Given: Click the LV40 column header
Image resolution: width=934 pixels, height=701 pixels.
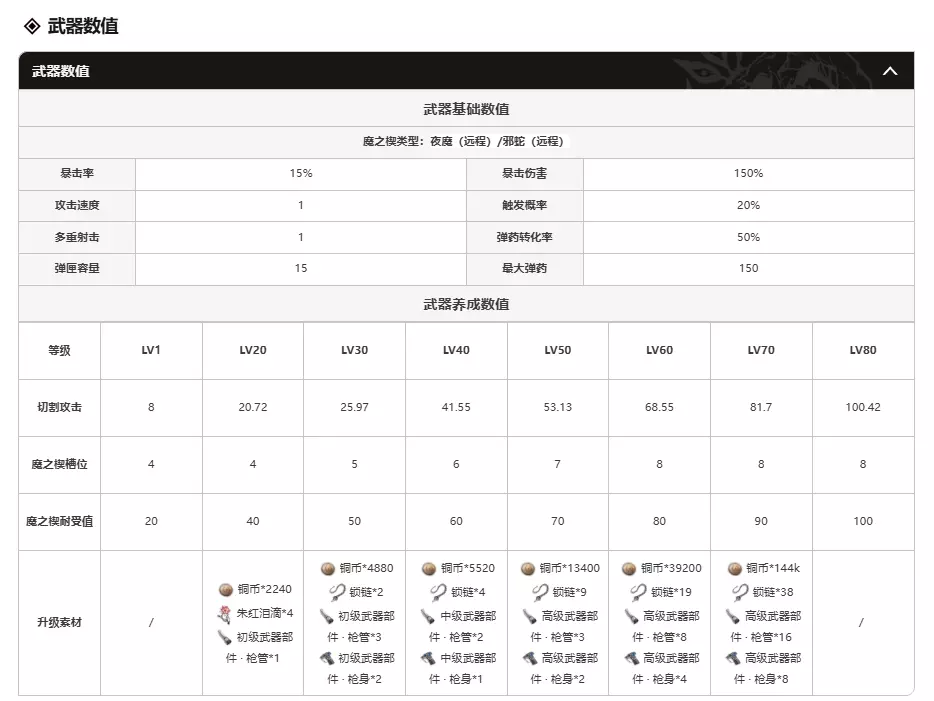Looking at the screenshot, I should coord(456,350).
